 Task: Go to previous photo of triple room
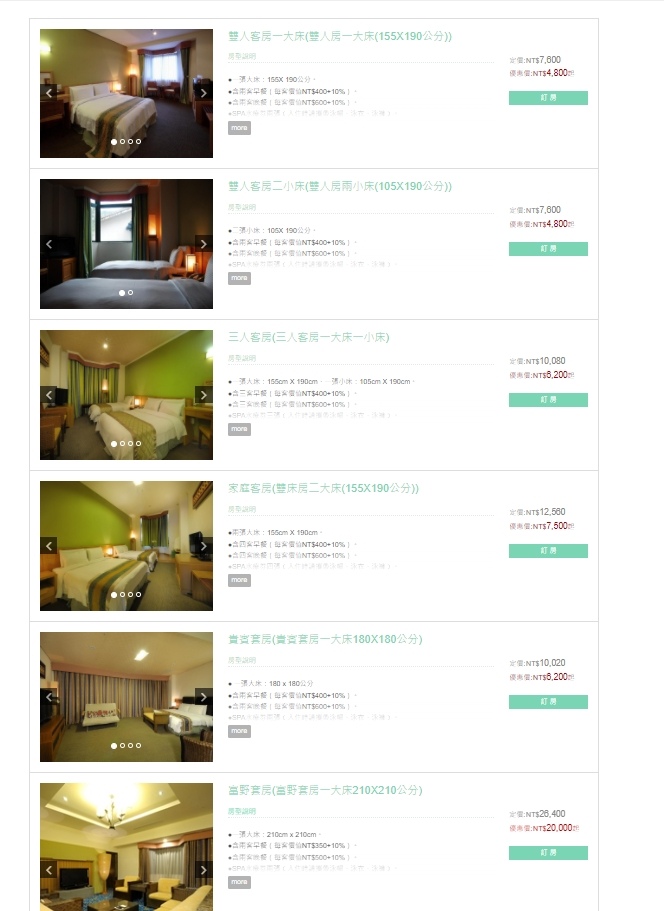pos(49,395)
